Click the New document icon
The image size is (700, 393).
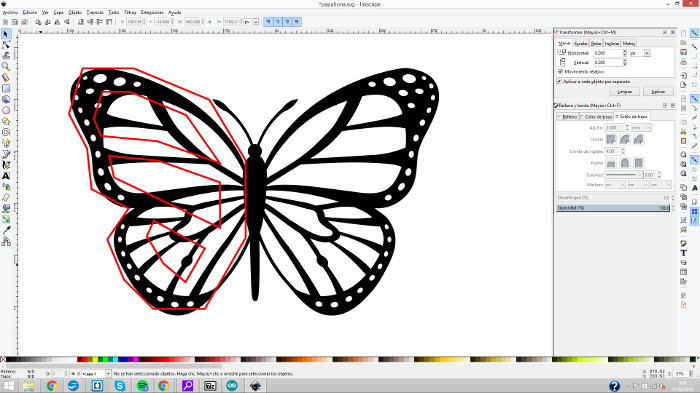[683, 33]
